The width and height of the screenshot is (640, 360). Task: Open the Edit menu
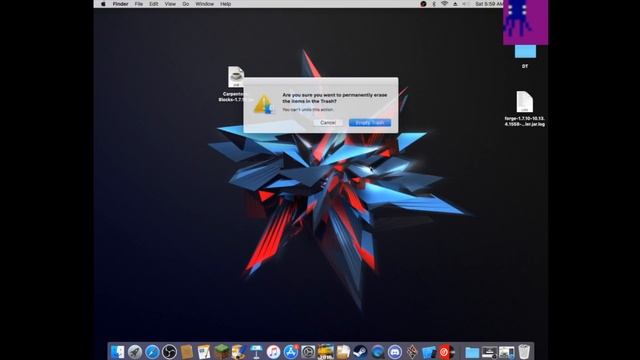tap(153, 4)
